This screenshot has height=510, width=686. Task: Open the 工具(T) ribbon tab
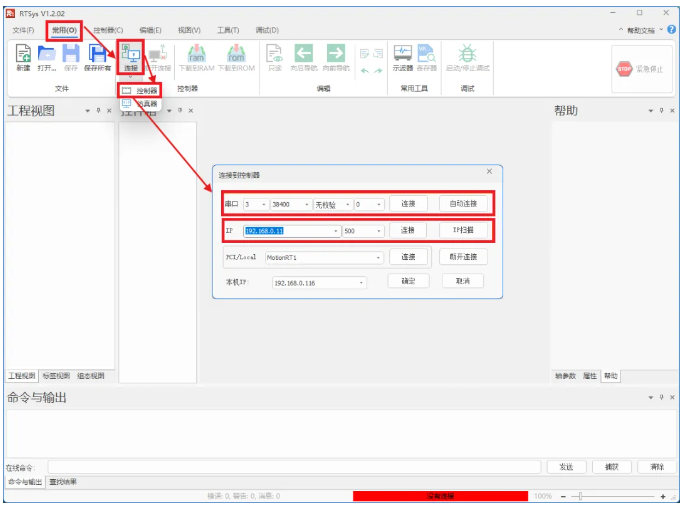tap(228, 30)
